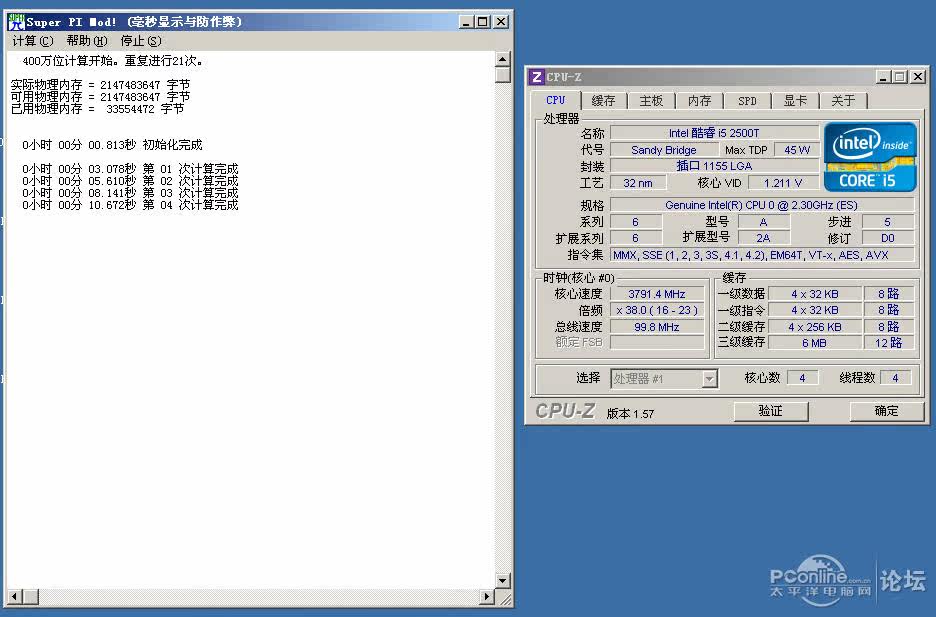
Task: Click the 99.8 MHz bus speed value
Action: click(x=657, y=327)
